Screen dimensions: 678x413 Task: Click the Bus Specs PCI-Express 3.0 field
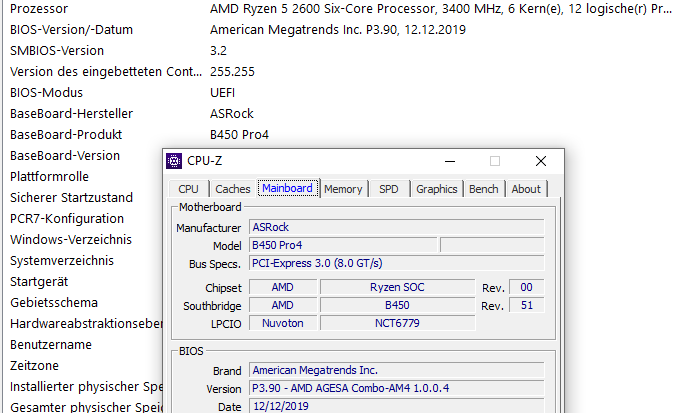pyautogui.click(x=397, y=263)
